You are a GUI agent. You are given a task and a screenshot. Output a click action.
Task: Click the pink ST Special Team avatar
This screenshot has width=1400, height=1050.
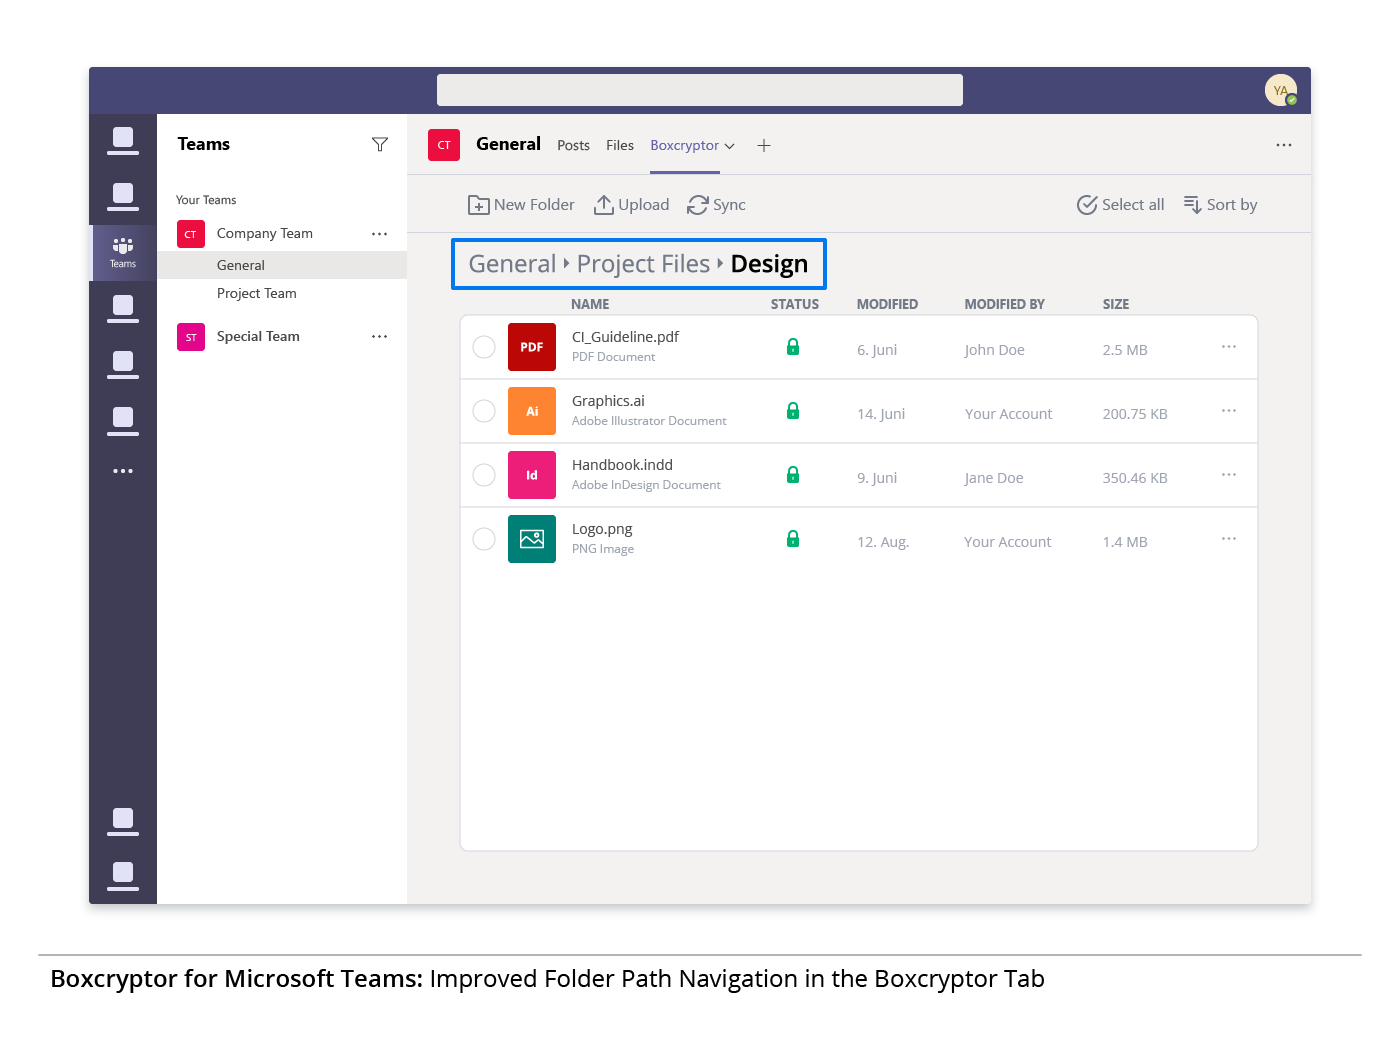191,337
